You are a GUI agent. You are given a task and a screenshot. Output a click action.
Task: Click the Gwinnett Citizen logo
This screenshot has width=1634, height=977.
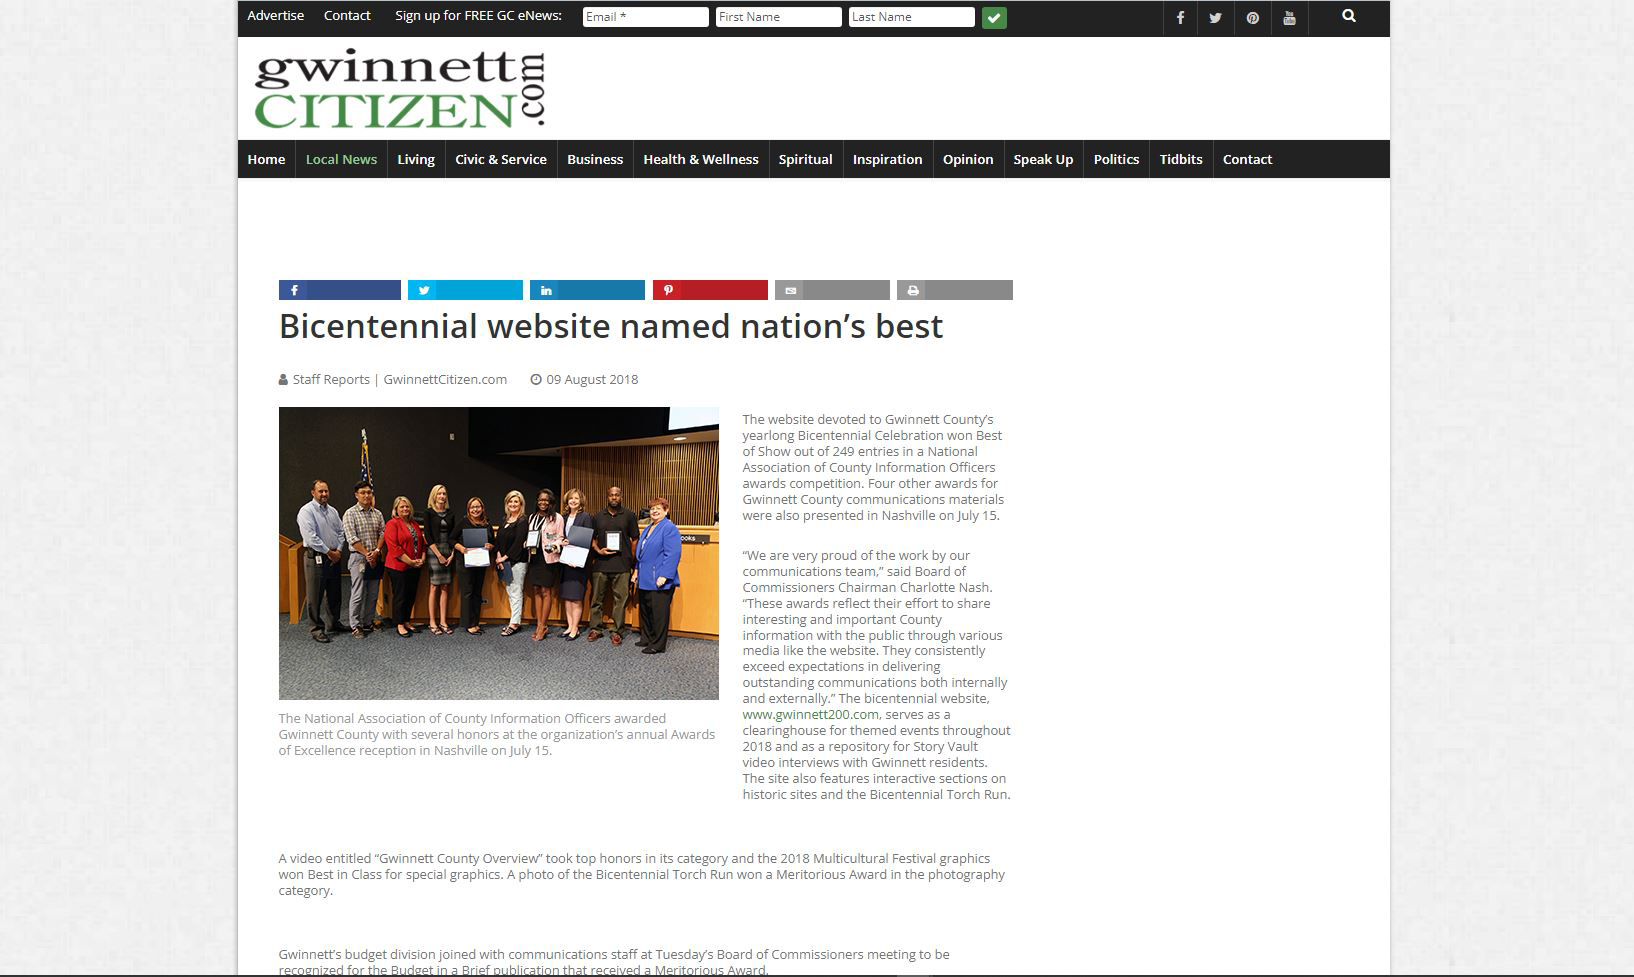pyautogui.click(x=400, y=89)
